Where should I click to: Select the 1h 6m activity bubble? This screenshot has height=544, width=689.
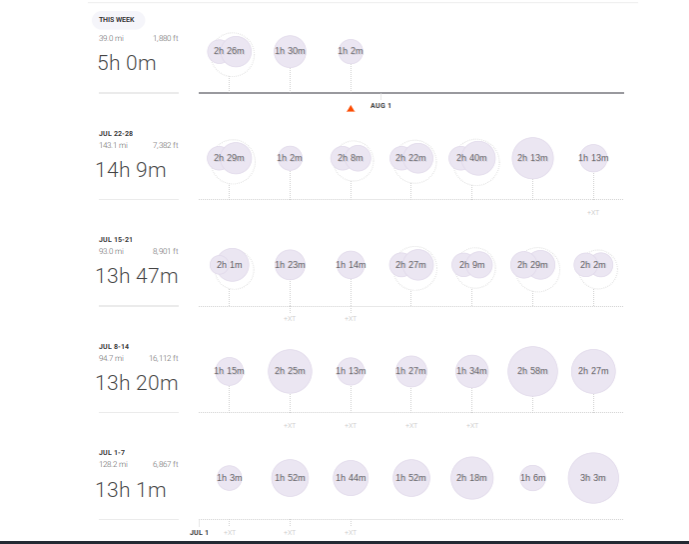(532, 478)
